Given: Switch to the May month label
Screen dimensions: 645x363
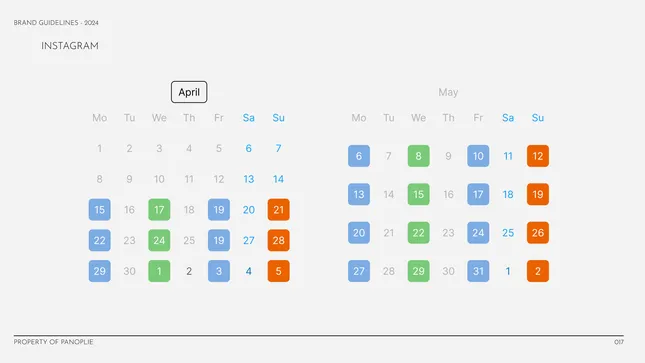Looking at the screenshot, I should pyautogui.click(x=448, y=92).
